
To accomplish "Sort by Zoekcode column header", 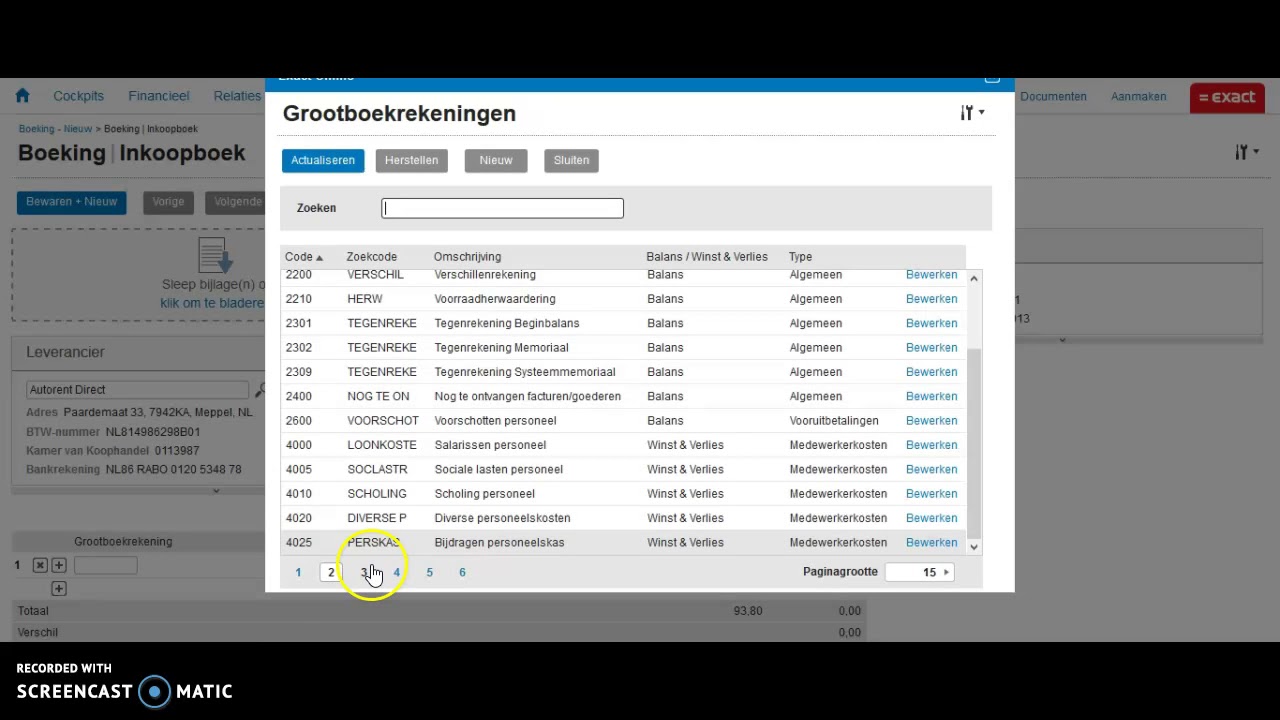I will click(371, 257).
